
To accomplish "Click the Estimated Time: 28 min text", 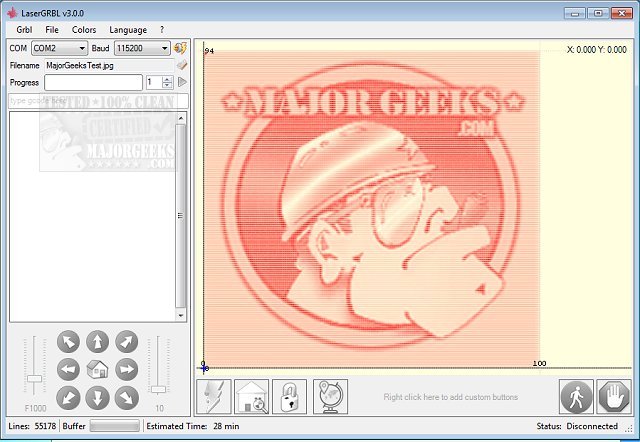I will pos(193,426).
